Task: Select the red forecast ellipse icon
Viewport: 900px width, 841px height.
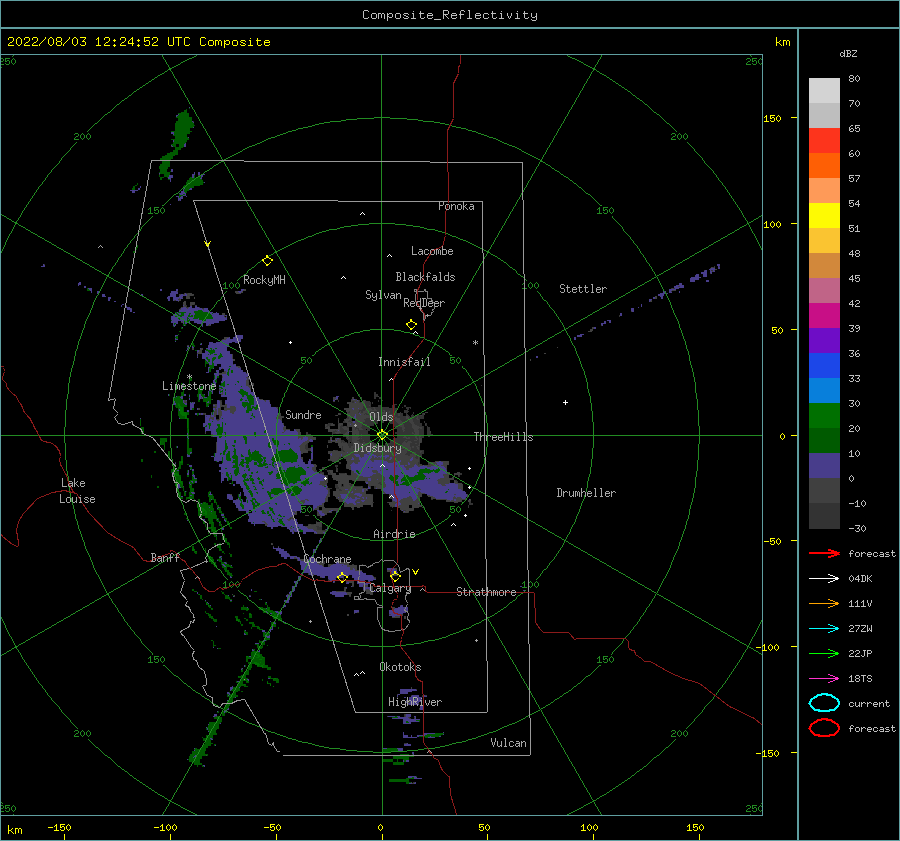Action: pyautogui.click(x=824, y=728)
